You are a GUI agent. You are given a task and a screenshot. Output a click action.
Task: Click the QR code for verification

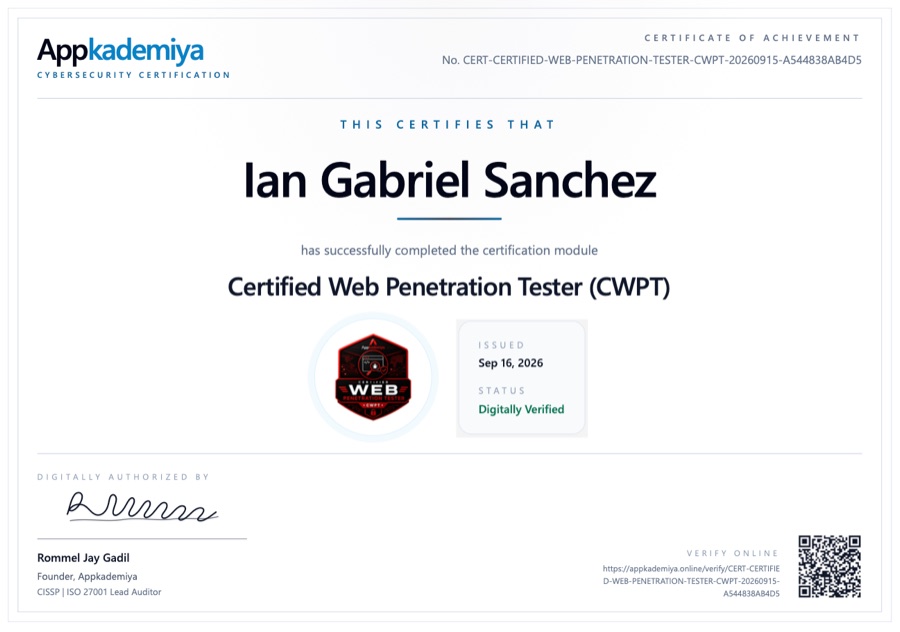tap(829, 567)
